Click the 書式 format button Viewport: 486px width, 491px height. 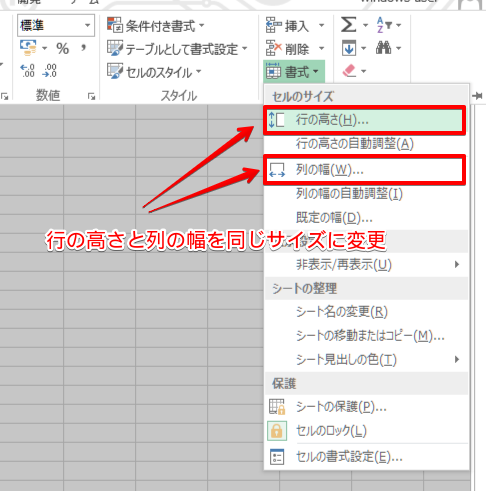(x=293, y=71)
